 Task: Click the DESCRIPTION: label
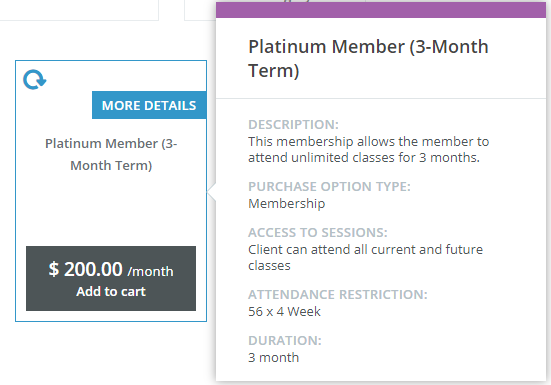293,124
